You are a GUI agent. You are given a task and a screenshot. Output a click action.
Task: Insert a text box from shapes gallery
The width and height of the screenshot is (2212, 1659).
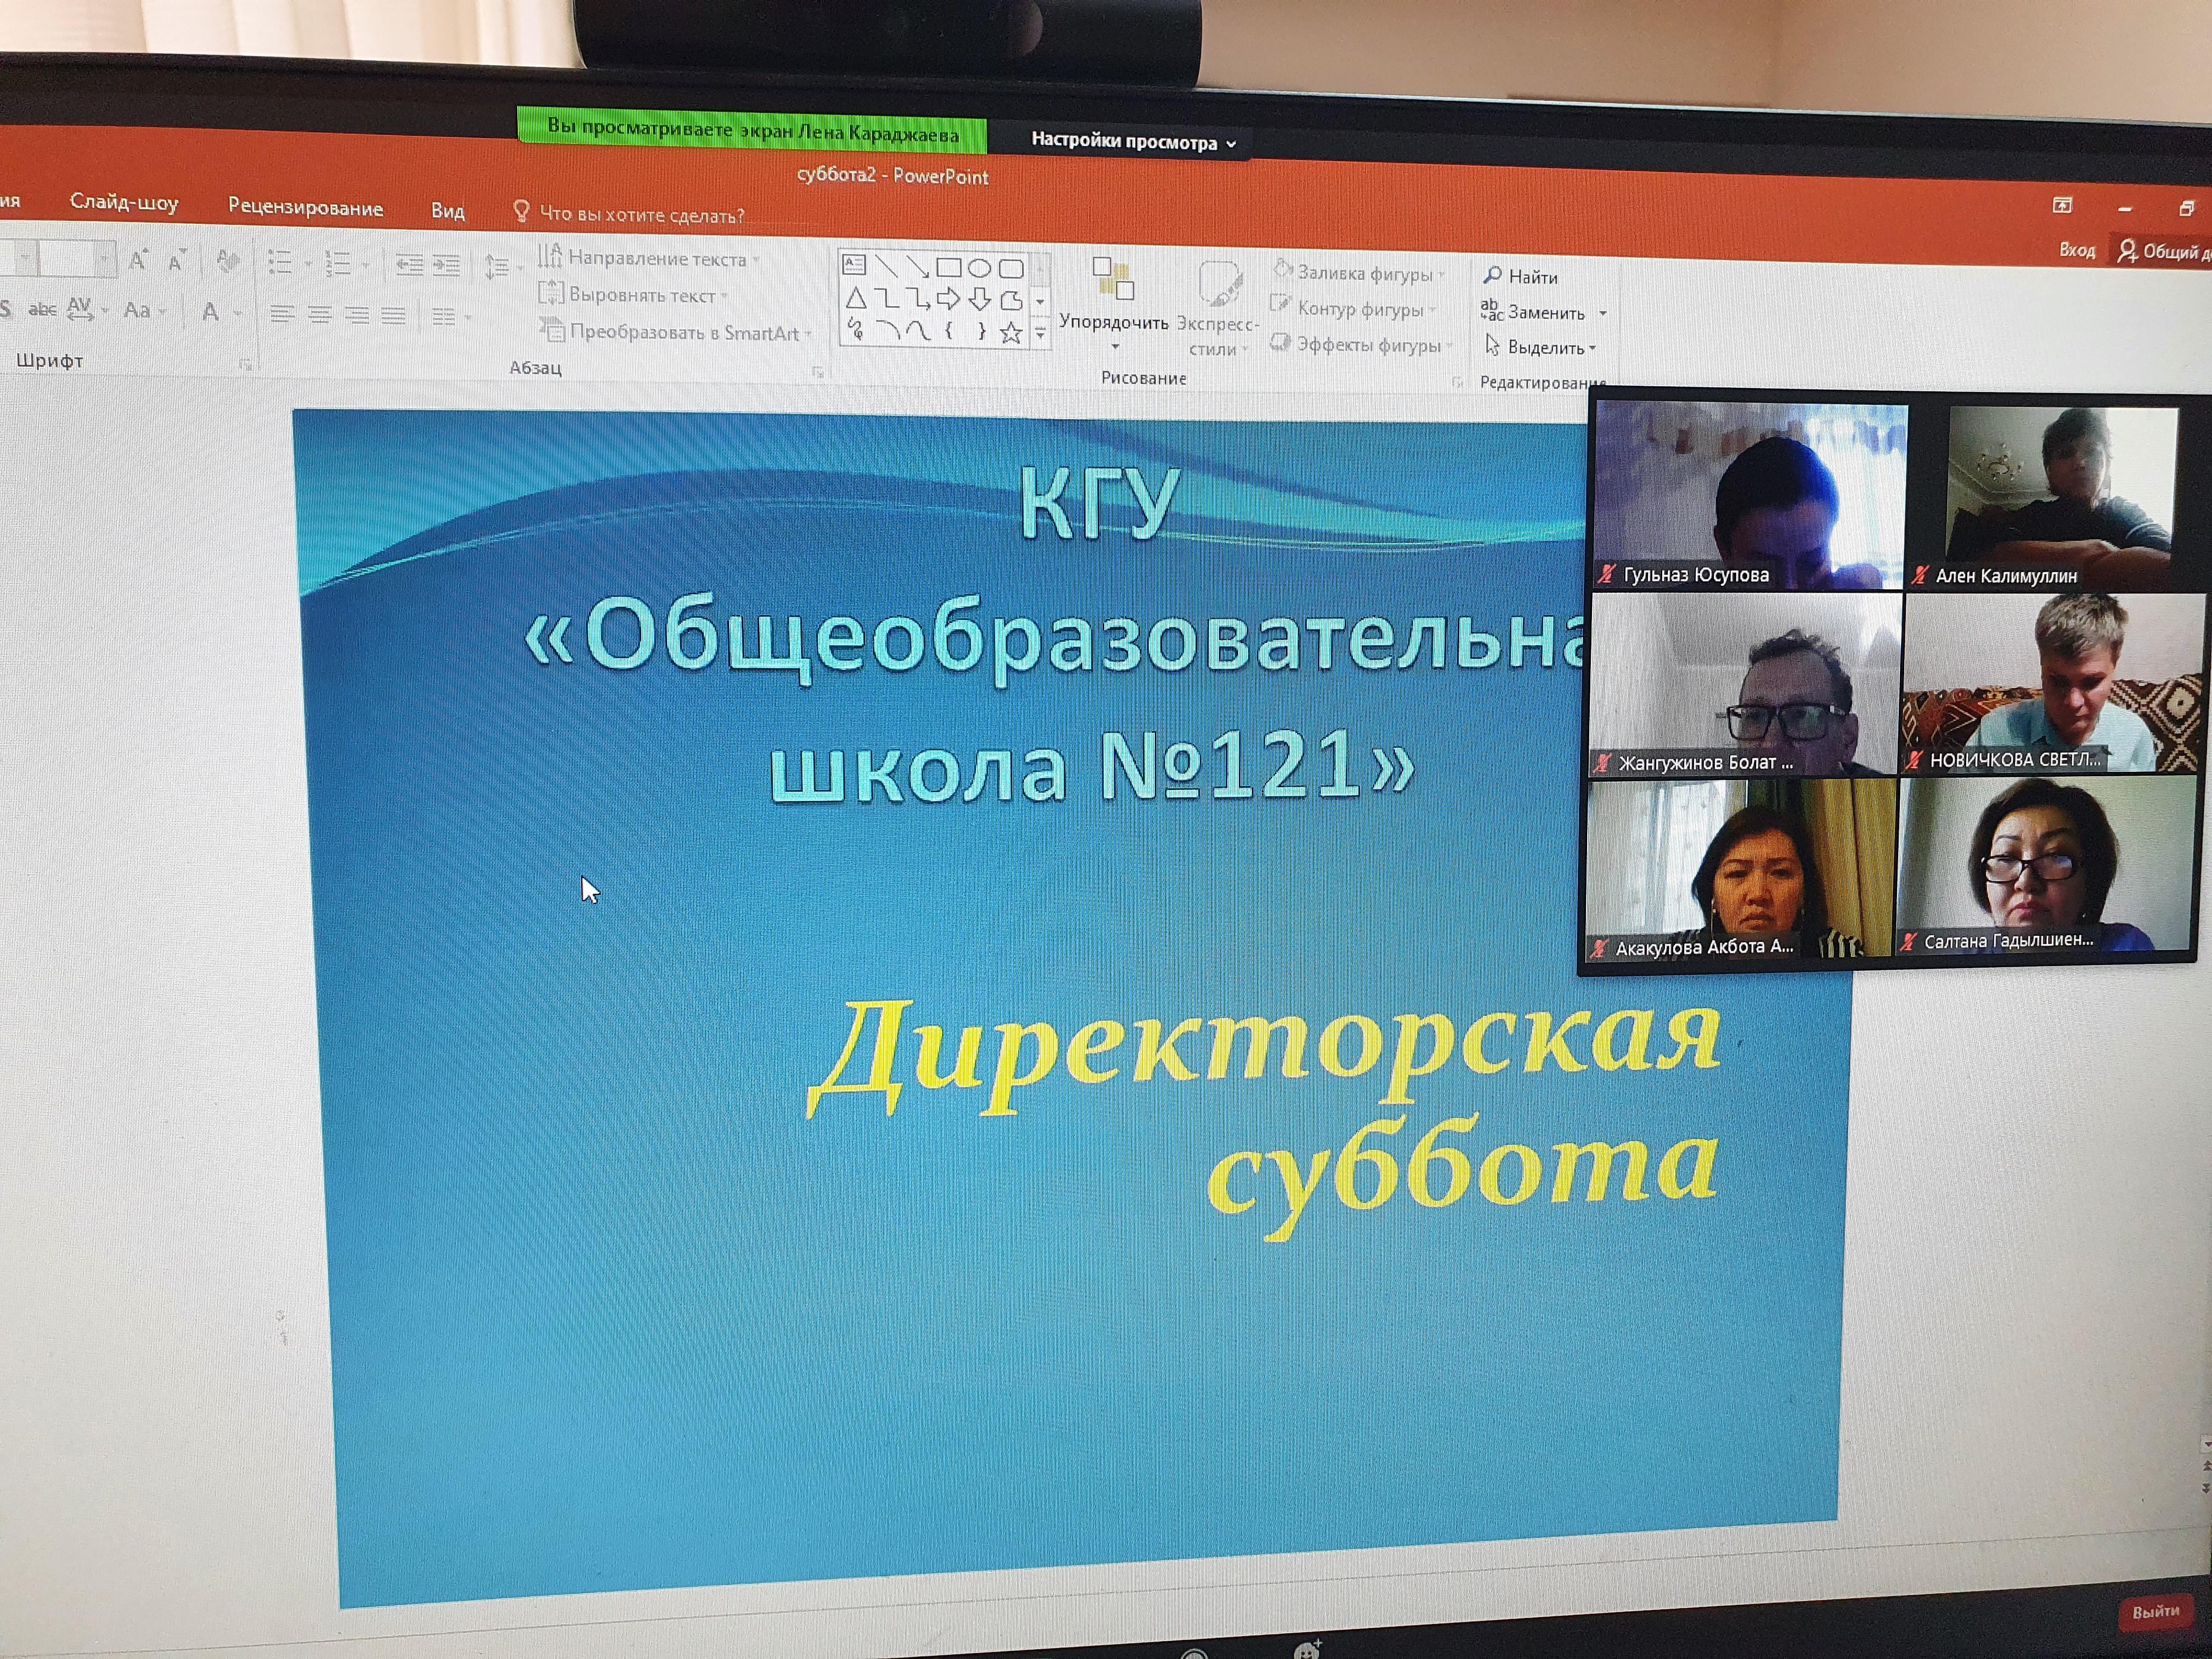(x=854, y=265)
